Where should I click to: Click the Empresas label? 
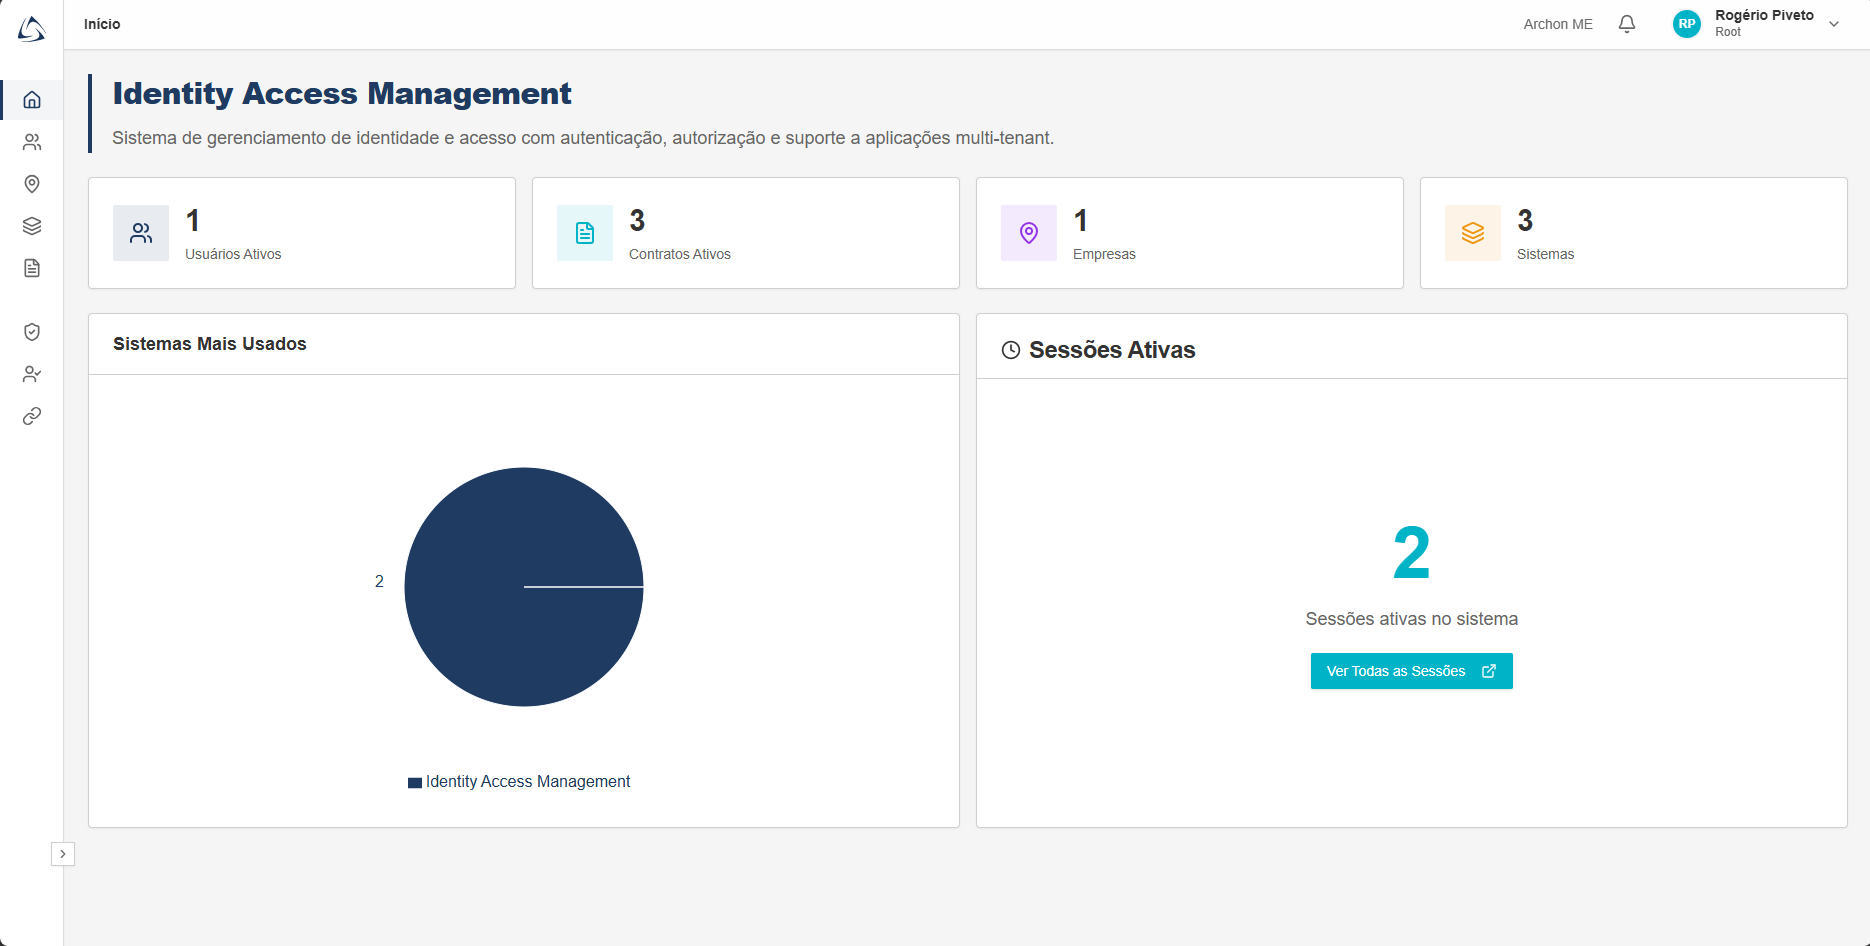(x=1104, y=254)
